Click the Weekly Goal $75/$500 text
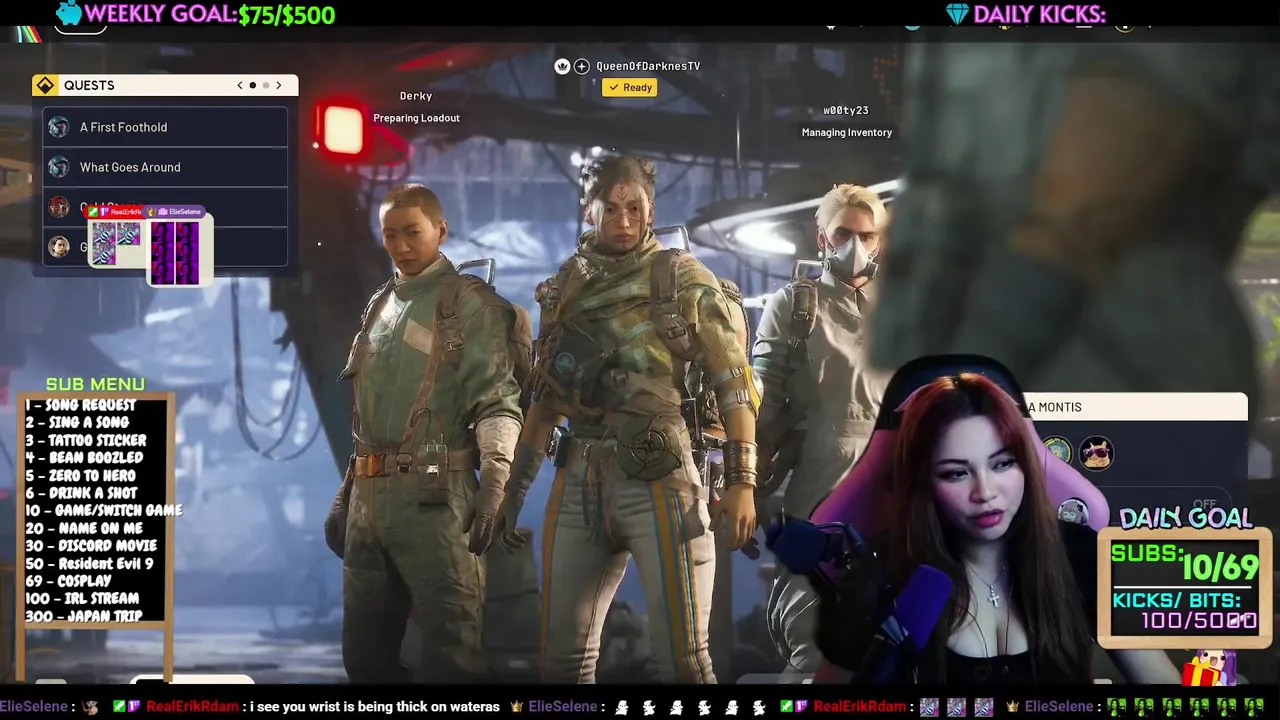Screen dimensions: 1280x720 coord(209,14)
